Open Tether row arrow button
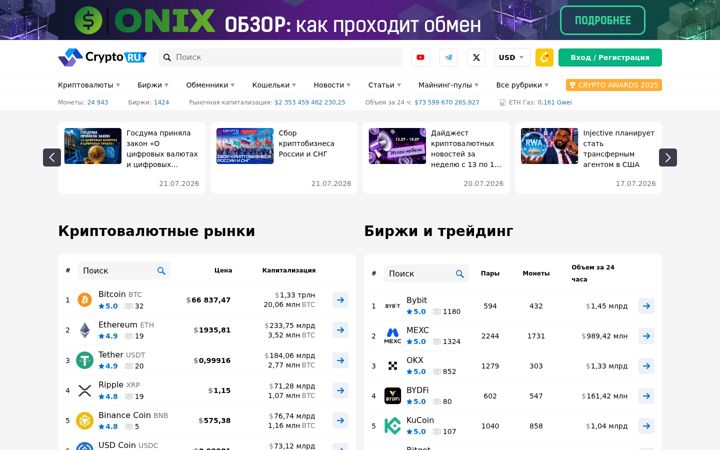The height and width of the screenshot is (450, 720). click(x=340, y=360)
